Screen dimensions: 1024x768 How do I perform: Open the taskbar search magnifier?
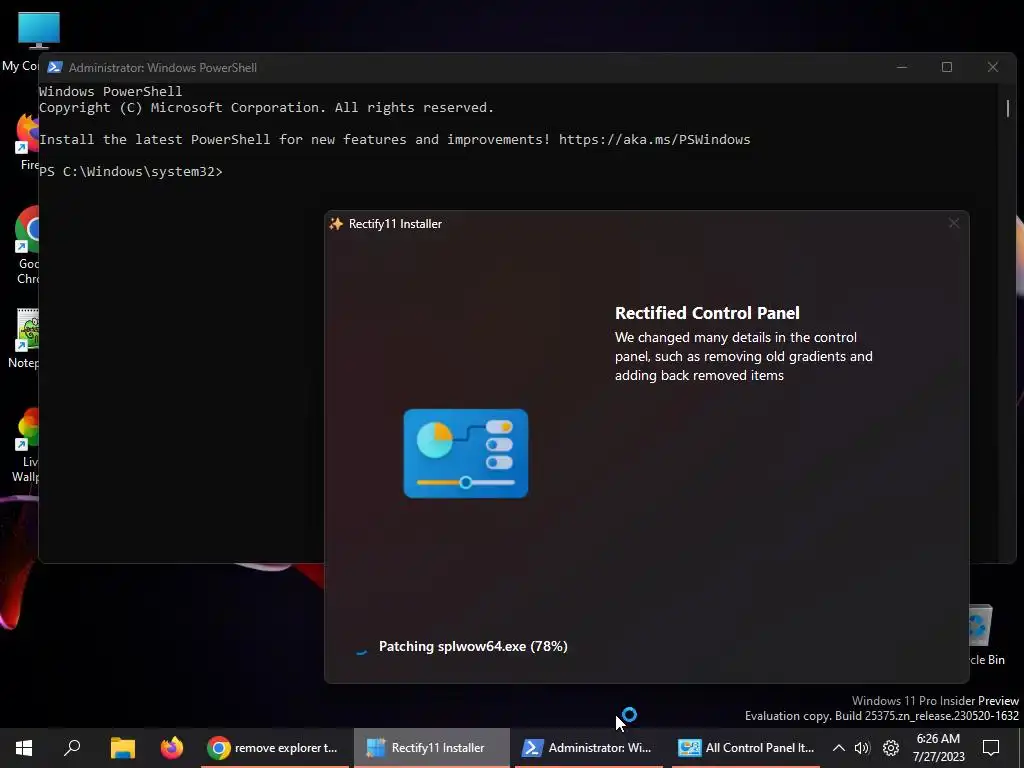pyautogui.click(x=72, y=747)
